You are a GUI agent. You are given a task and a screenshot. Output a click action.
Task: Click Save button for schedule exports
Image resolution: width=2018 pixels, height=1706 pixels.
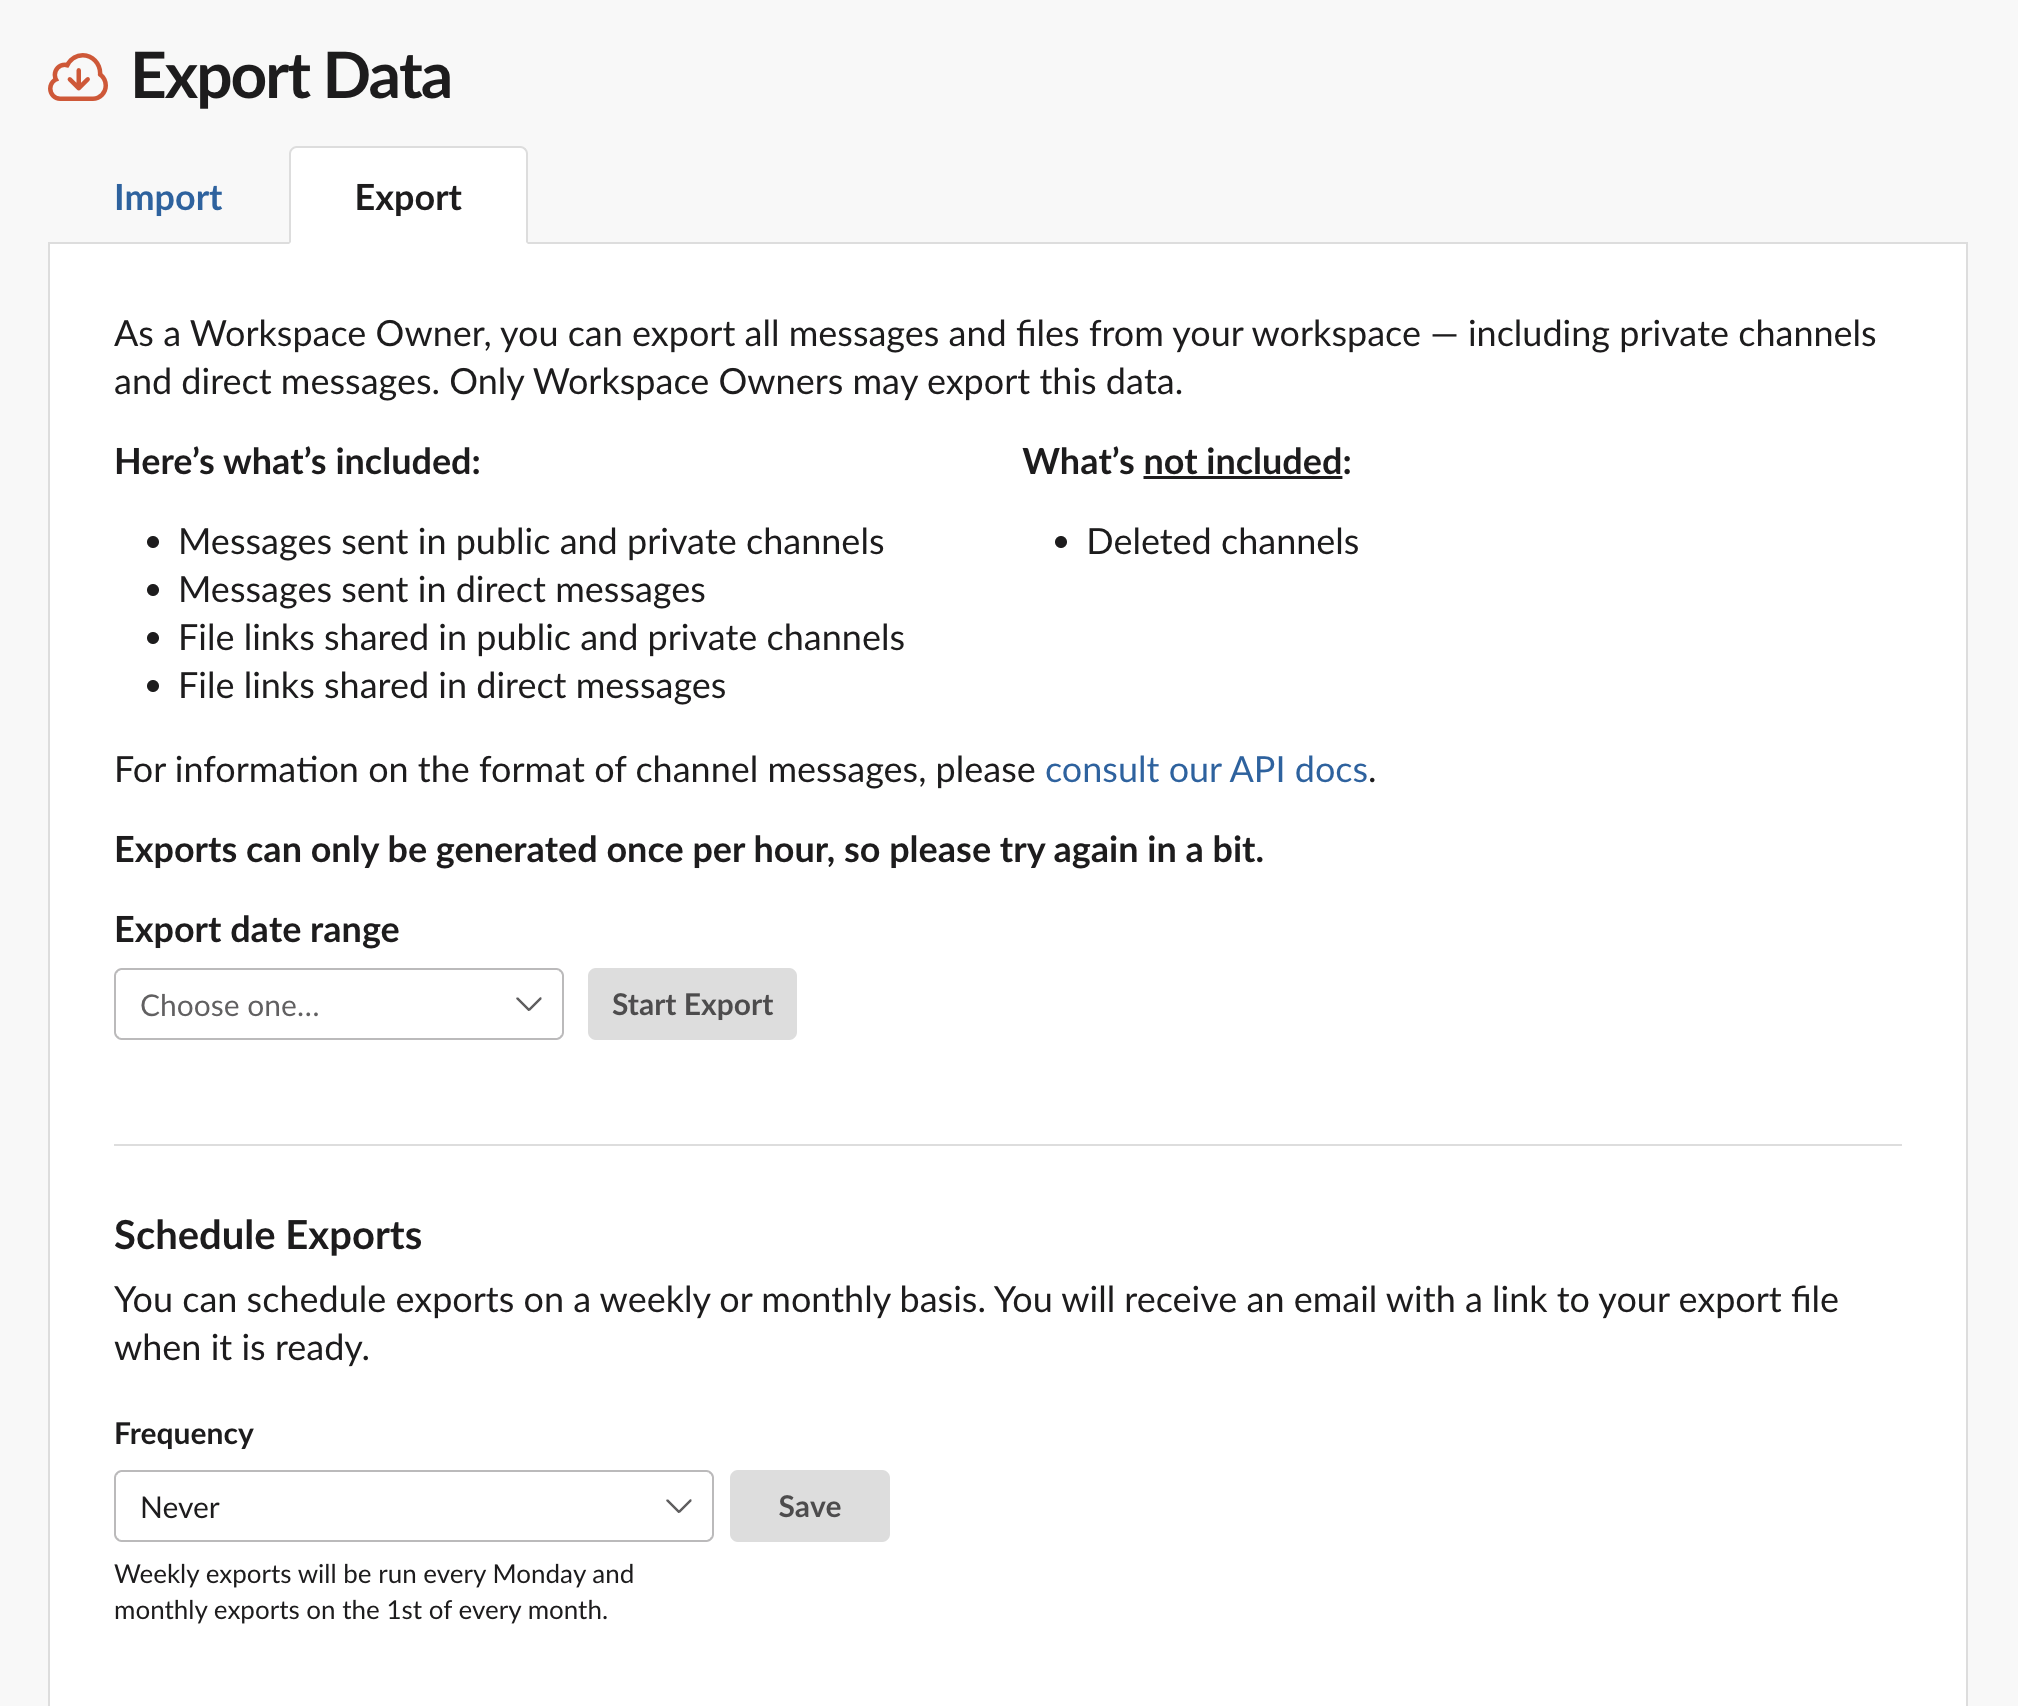809,1506
